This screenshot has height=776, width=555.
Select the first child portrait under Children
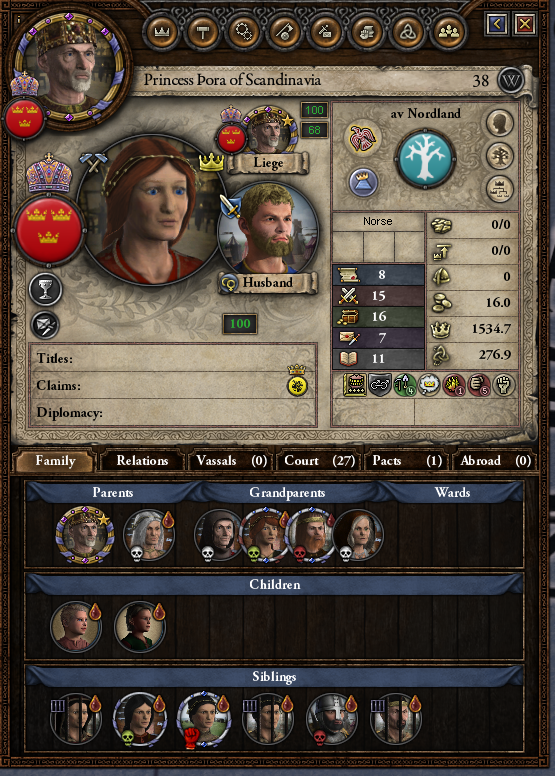pyautogui.click(x=76, y=627)
